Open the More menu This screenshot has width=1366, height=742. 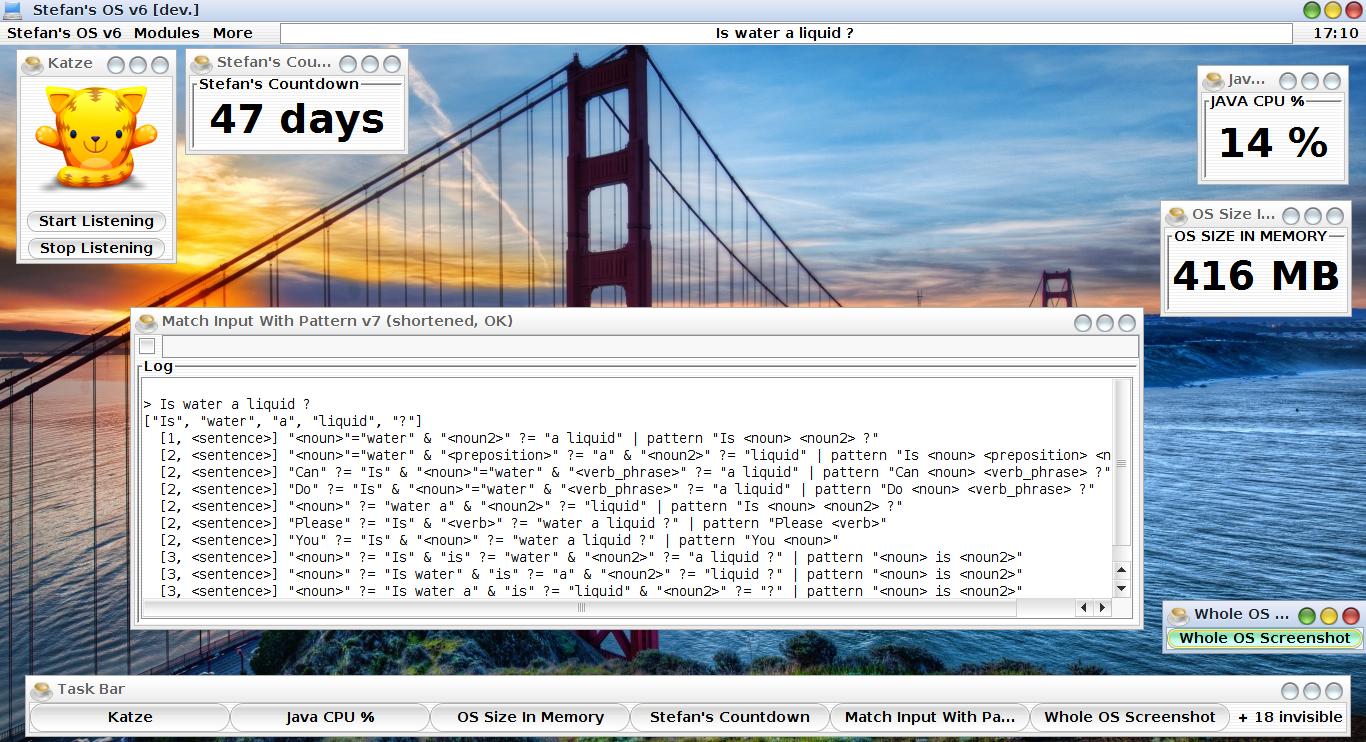(232, 33)
